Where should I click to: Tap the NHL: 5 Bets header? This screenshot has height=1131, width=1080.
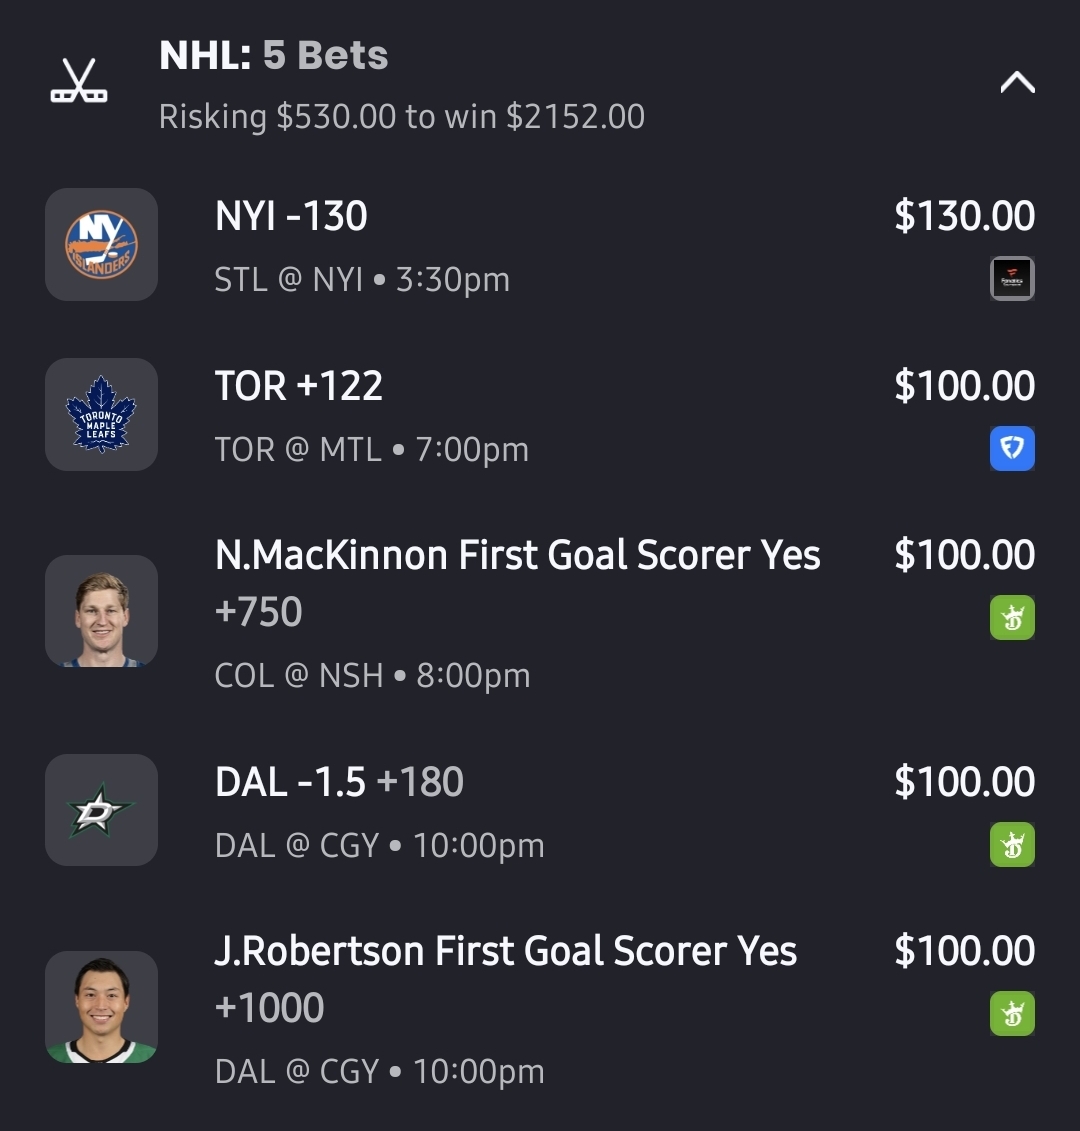click(273, 56)
